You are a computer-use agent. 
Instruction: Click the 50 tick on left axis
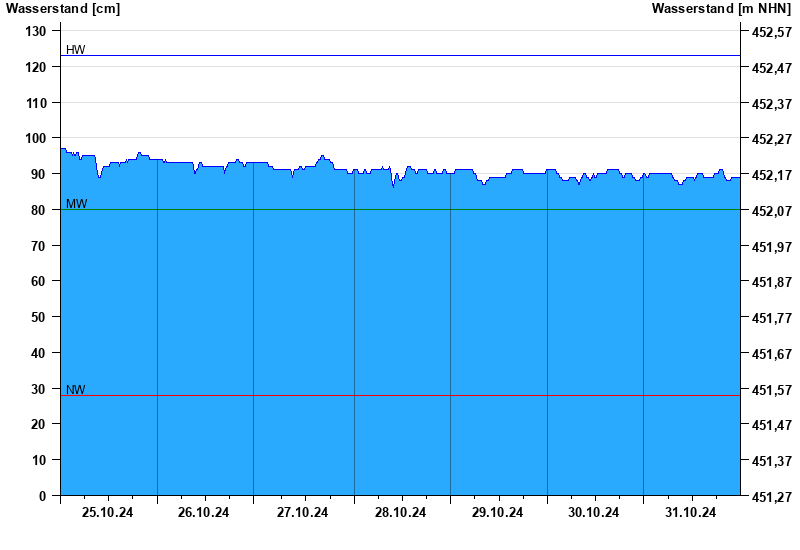(x=39, y=317)
